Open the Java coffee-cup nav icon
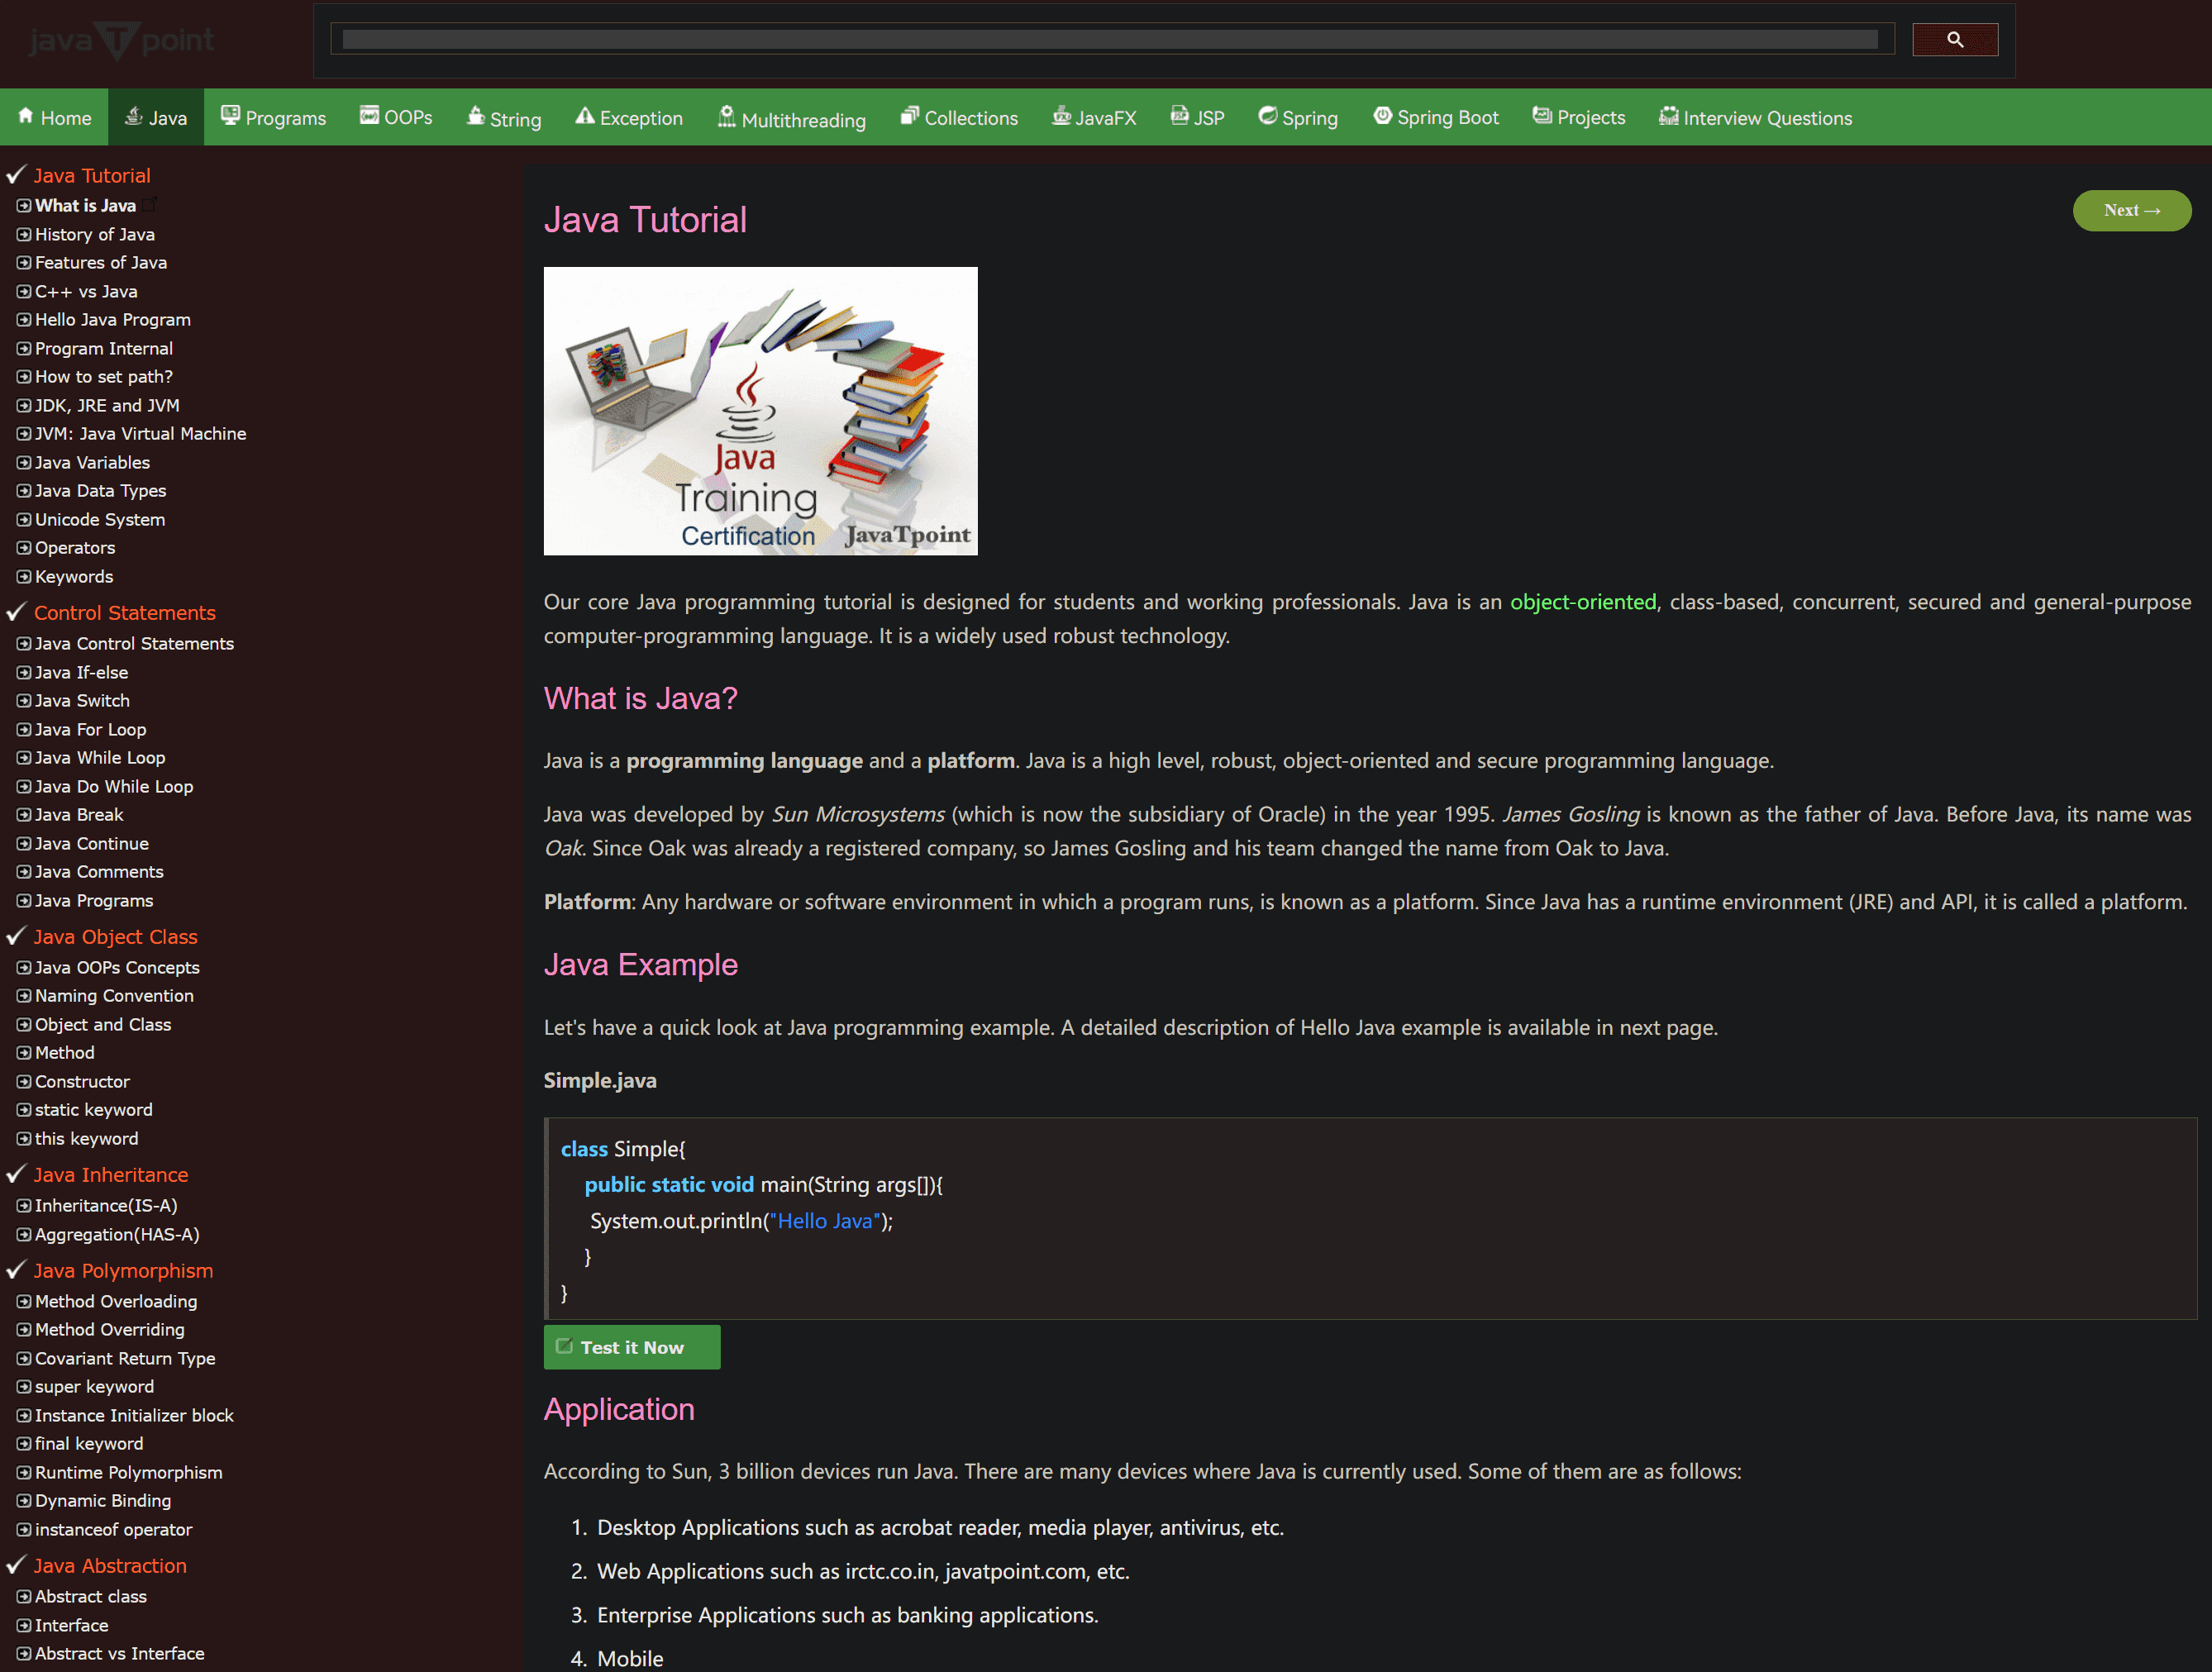Image resolution: width=2212 pixels, height=1672 pixels. click(x=132, y=116)
